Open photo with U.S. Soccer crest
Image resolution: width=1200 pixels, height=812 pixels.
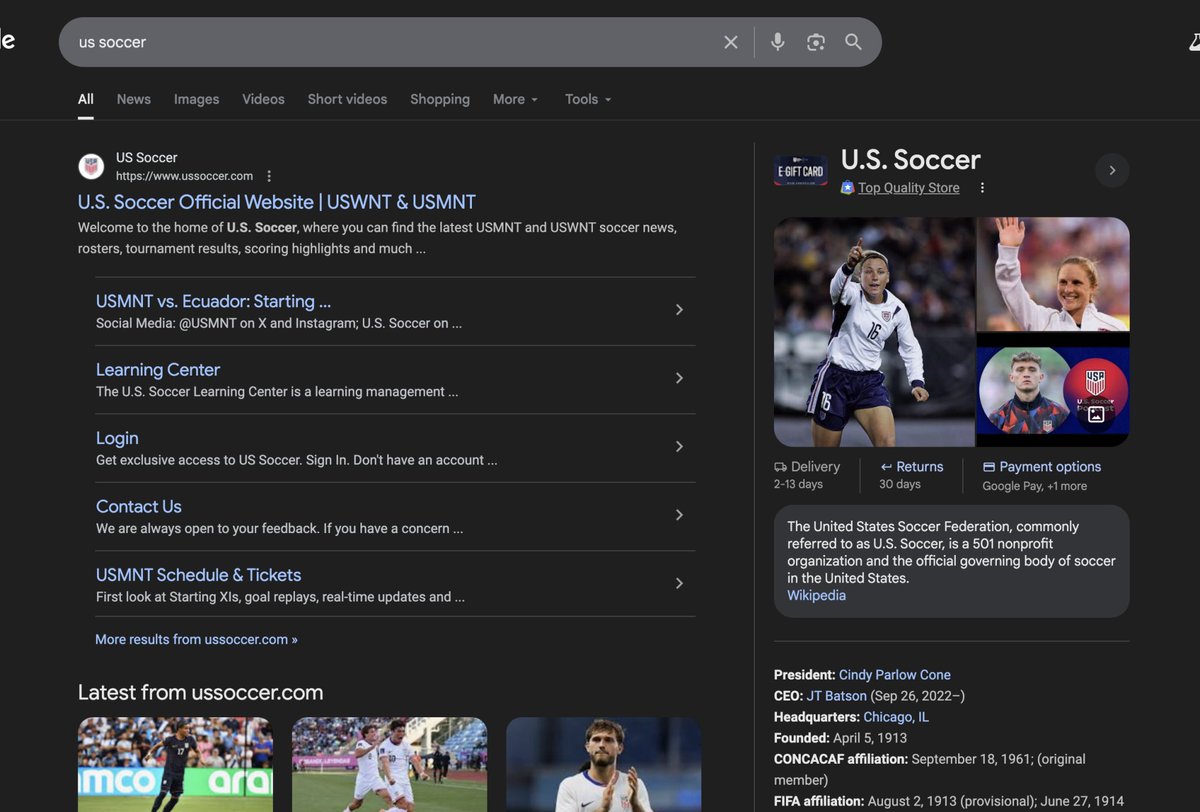tap(1053, 390)
